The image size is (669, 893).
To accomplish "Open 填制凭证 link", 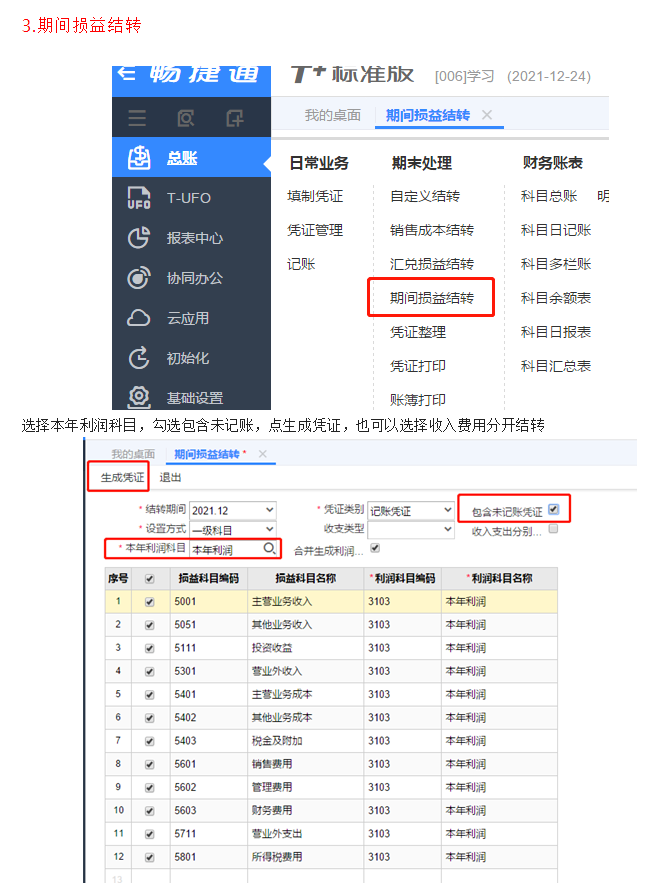I will click(315, 196).
